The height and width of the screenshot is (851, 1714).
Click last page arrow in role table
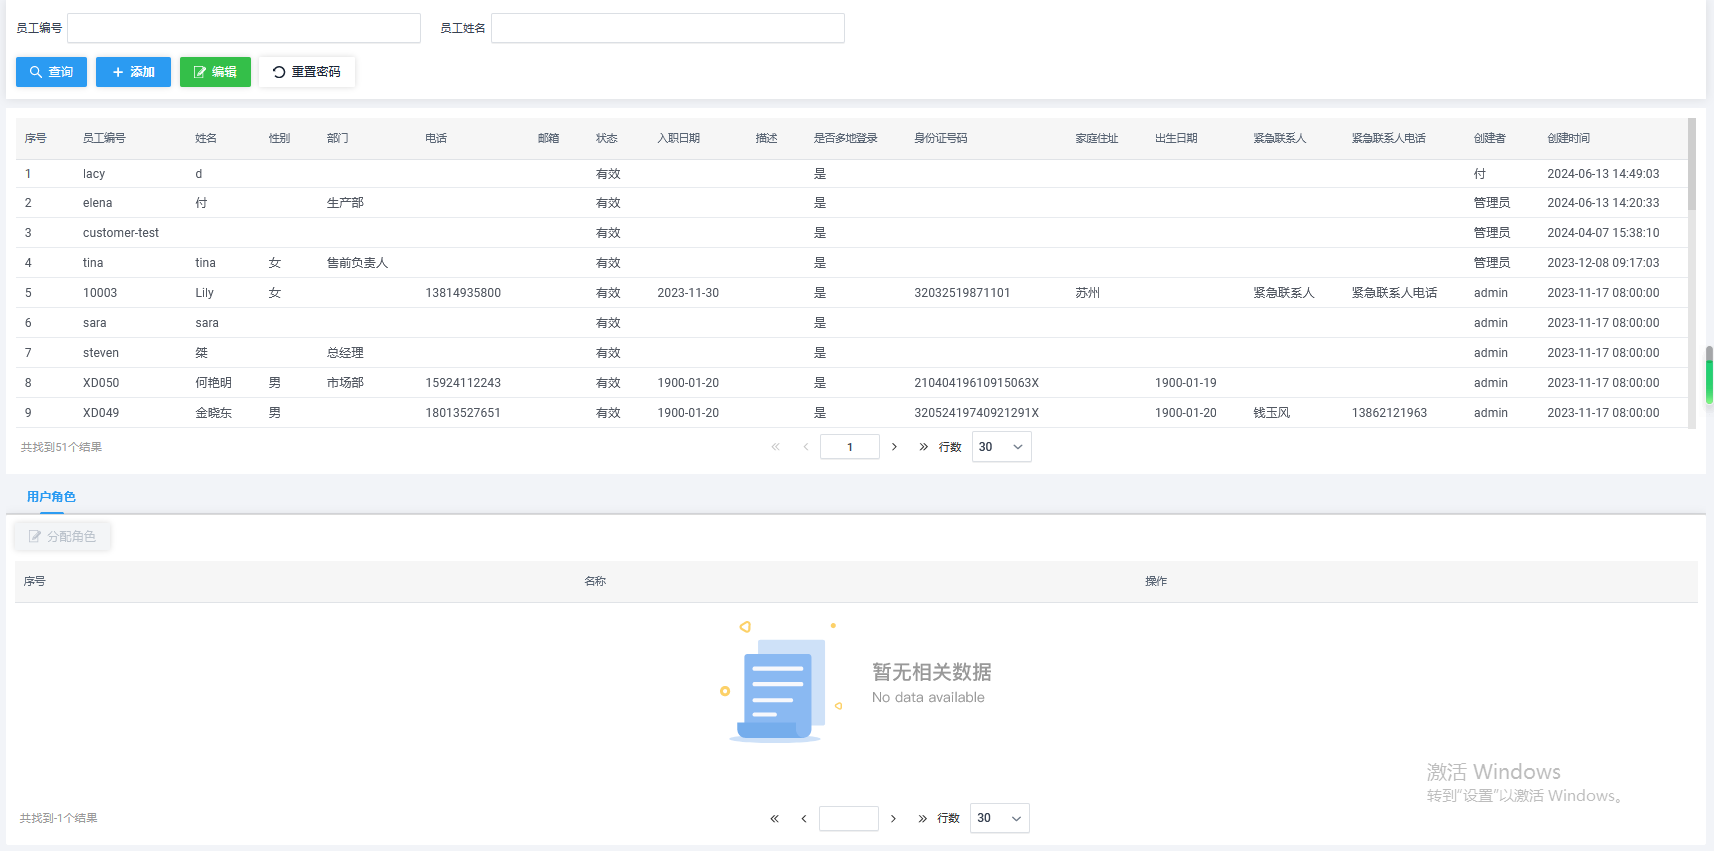pos(922,818)
